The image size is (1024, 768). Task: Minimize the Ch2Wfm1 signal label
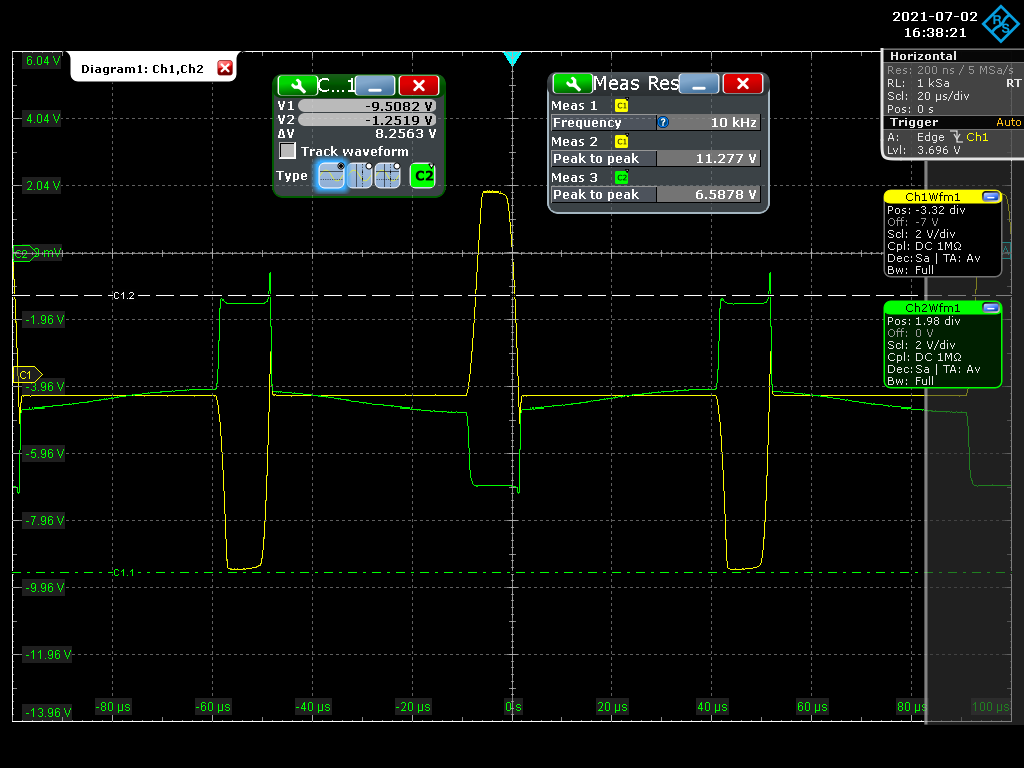(x=990, y=308)
